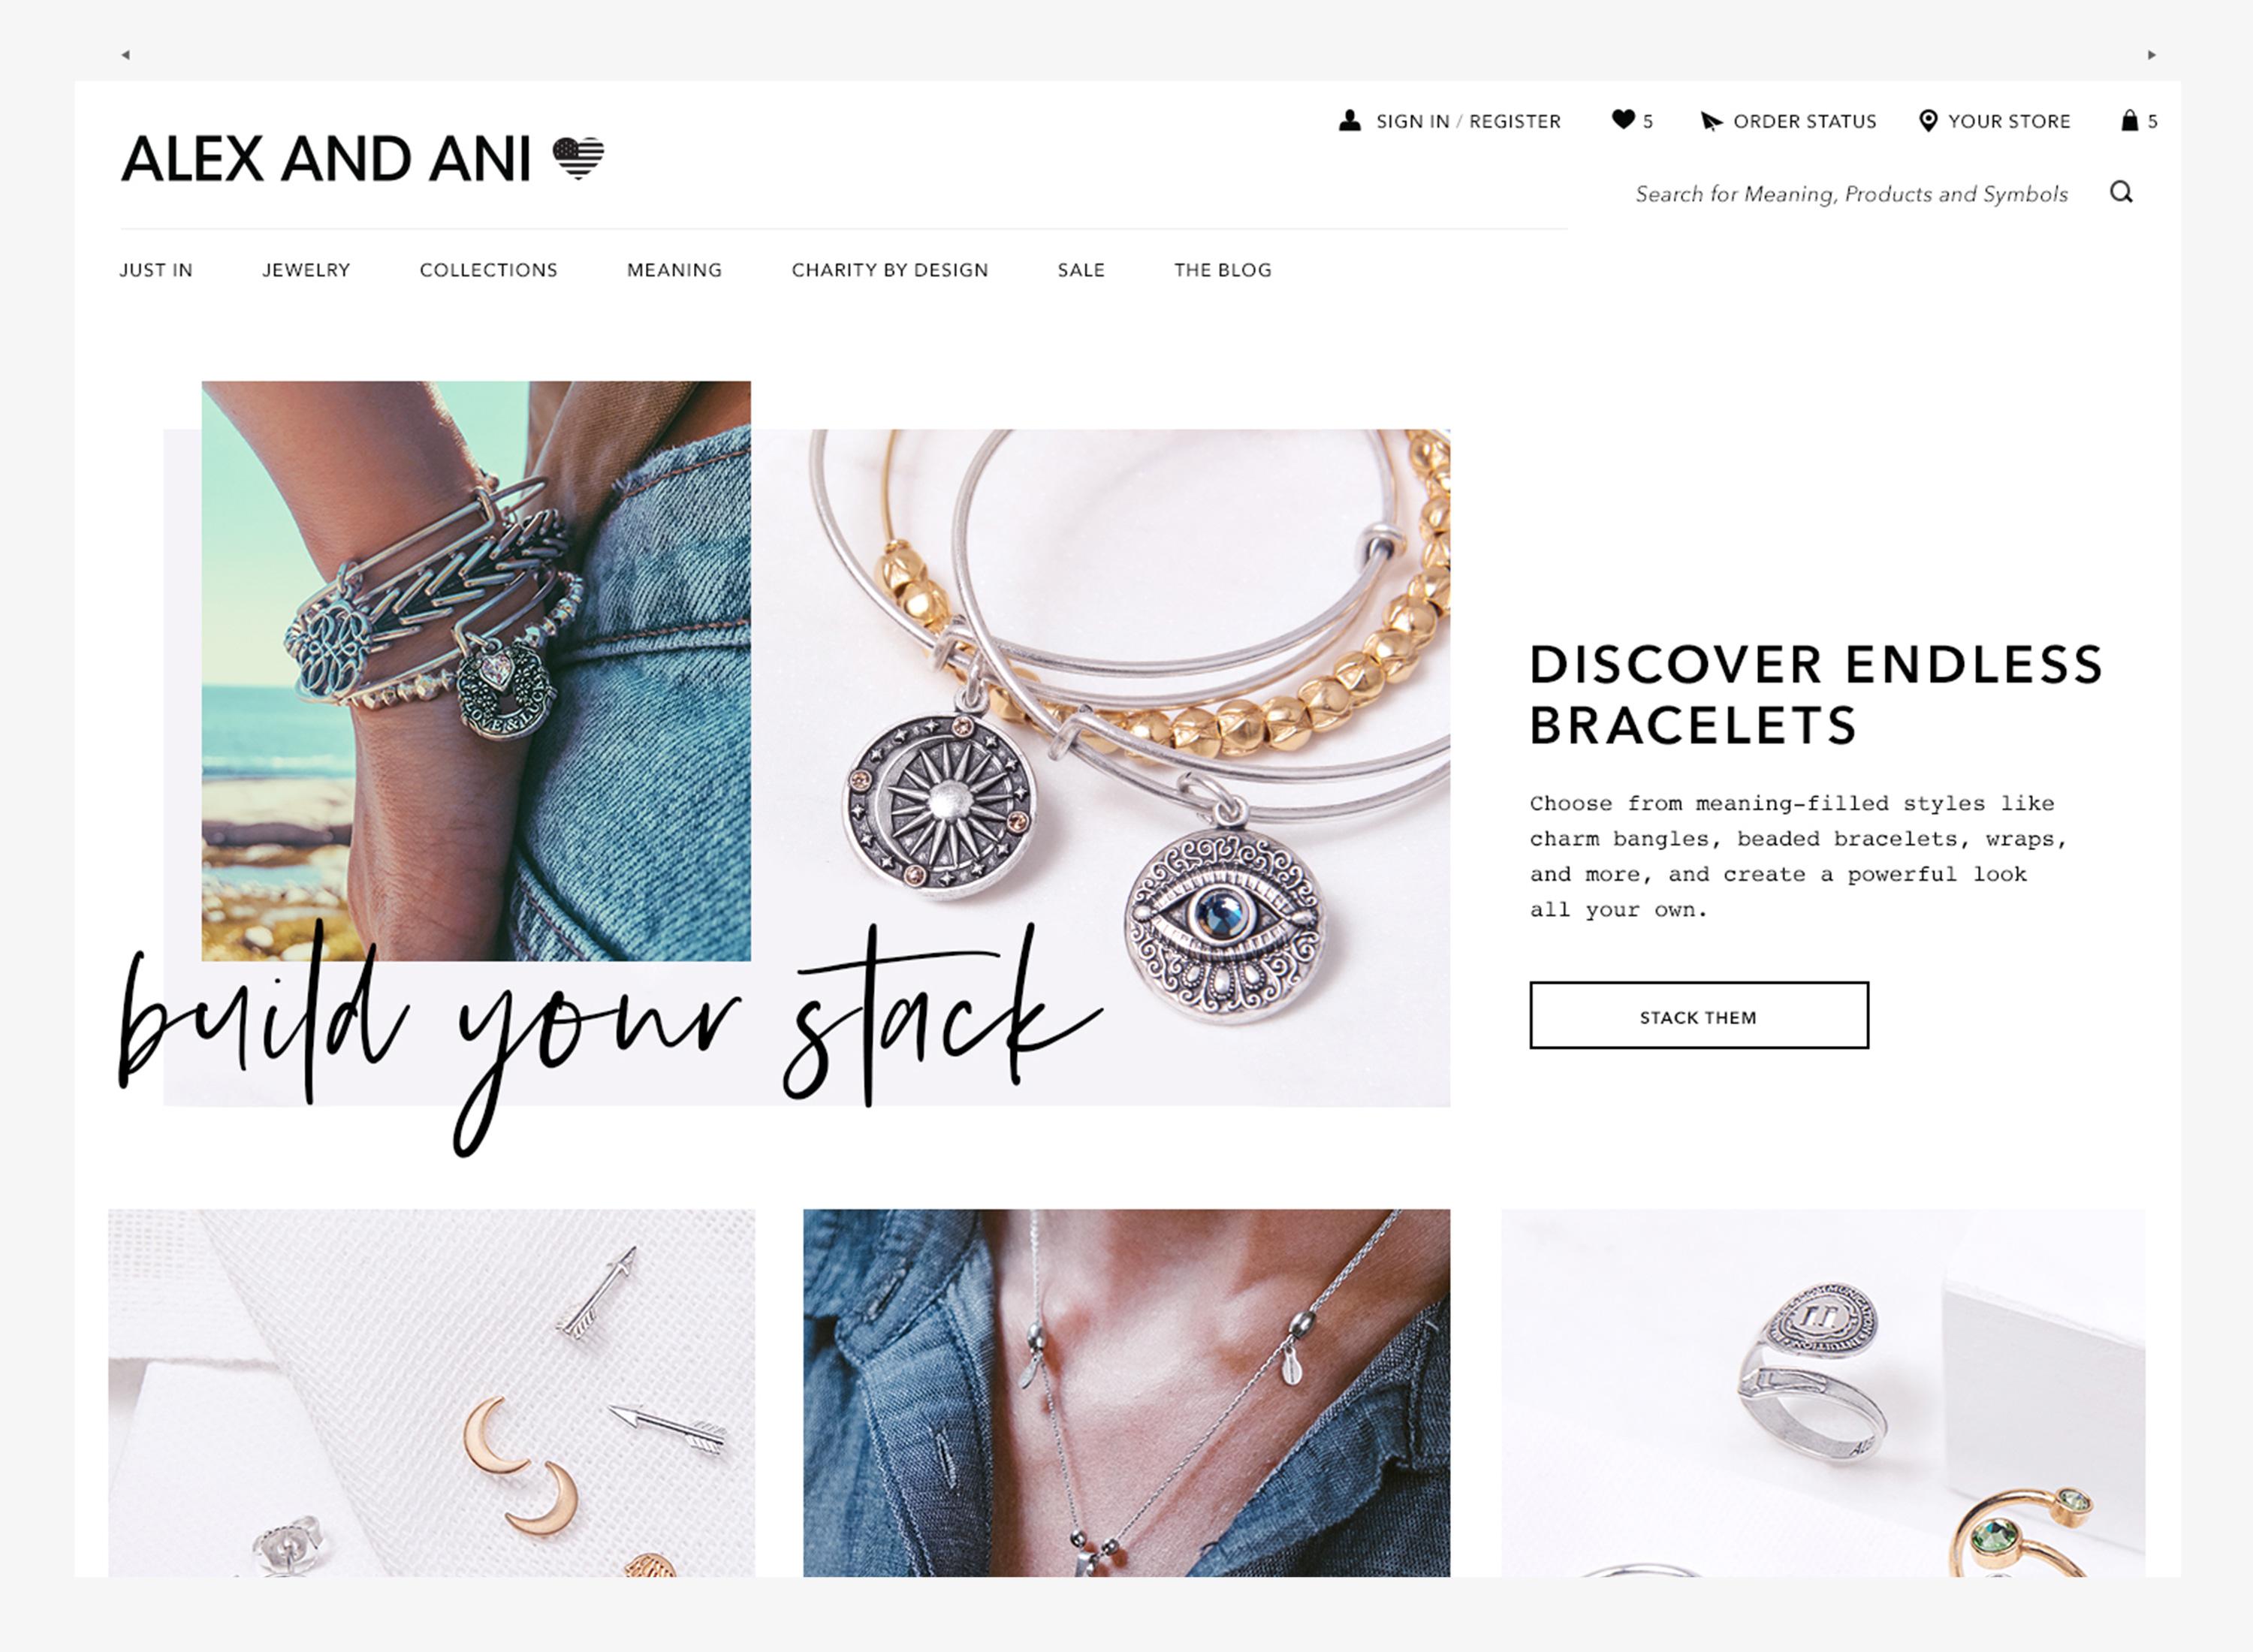Click the left arrow at top

point(125,55)
